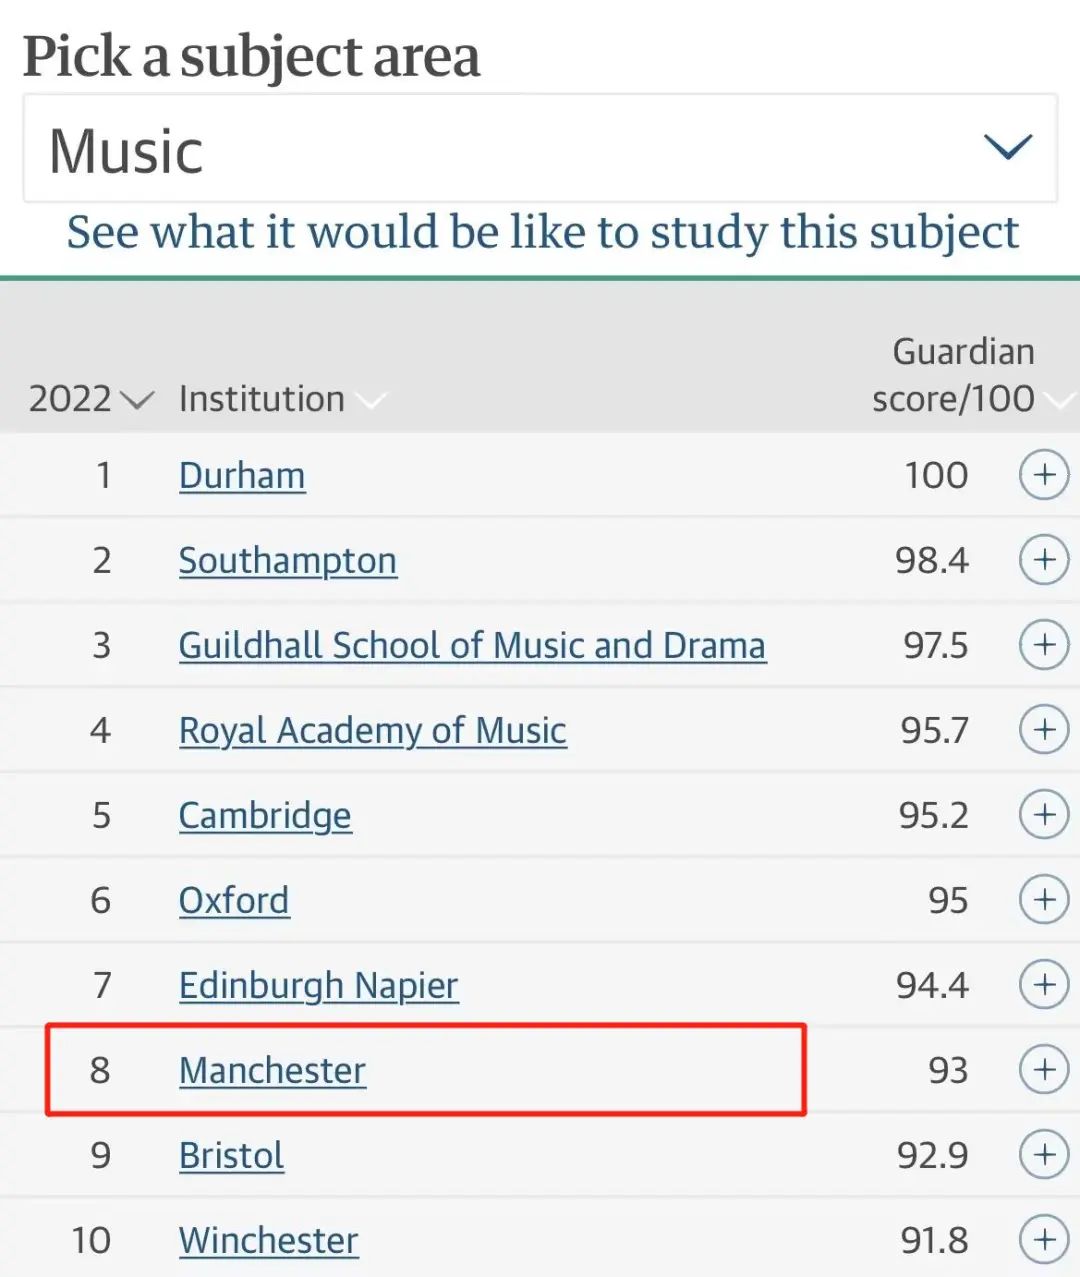
Task: Open the Durham university link
Action: 242,476
